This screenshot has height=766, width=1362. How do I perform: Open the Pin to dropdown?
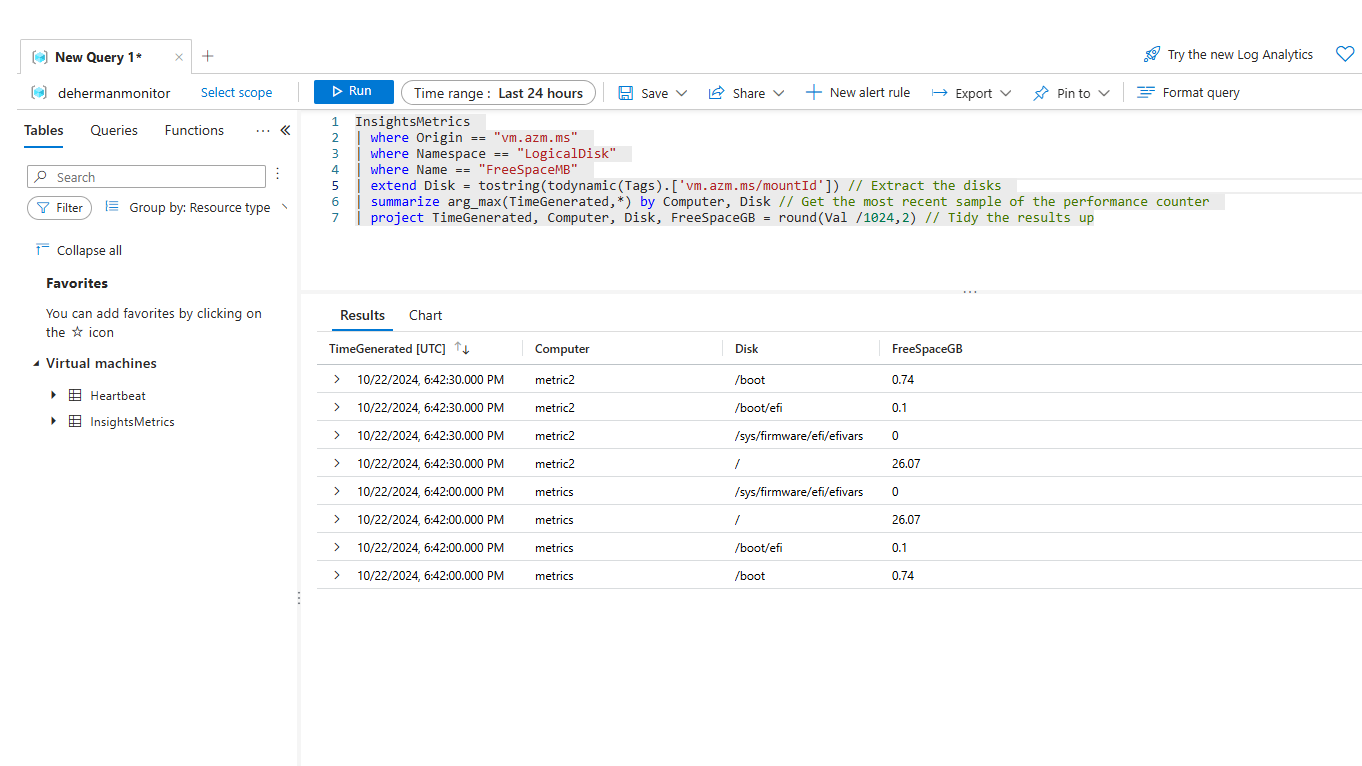coord(1104,93)
